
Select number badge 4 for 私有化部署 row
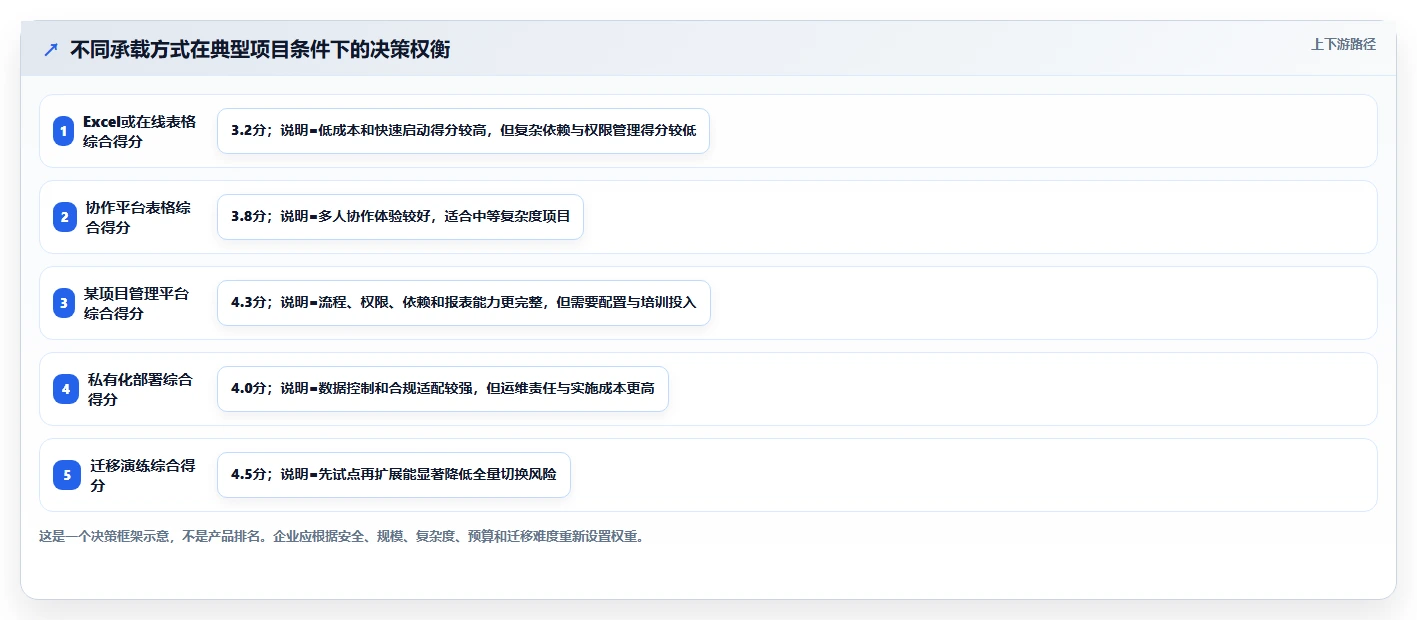click(x=67, y=389)
